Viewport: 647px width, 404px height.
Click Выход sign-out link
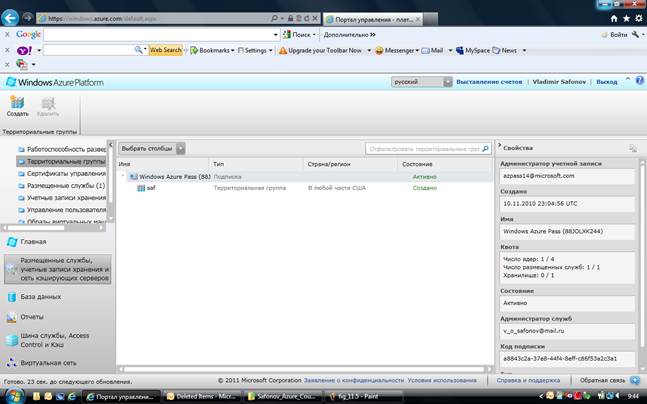coord(607,82)
